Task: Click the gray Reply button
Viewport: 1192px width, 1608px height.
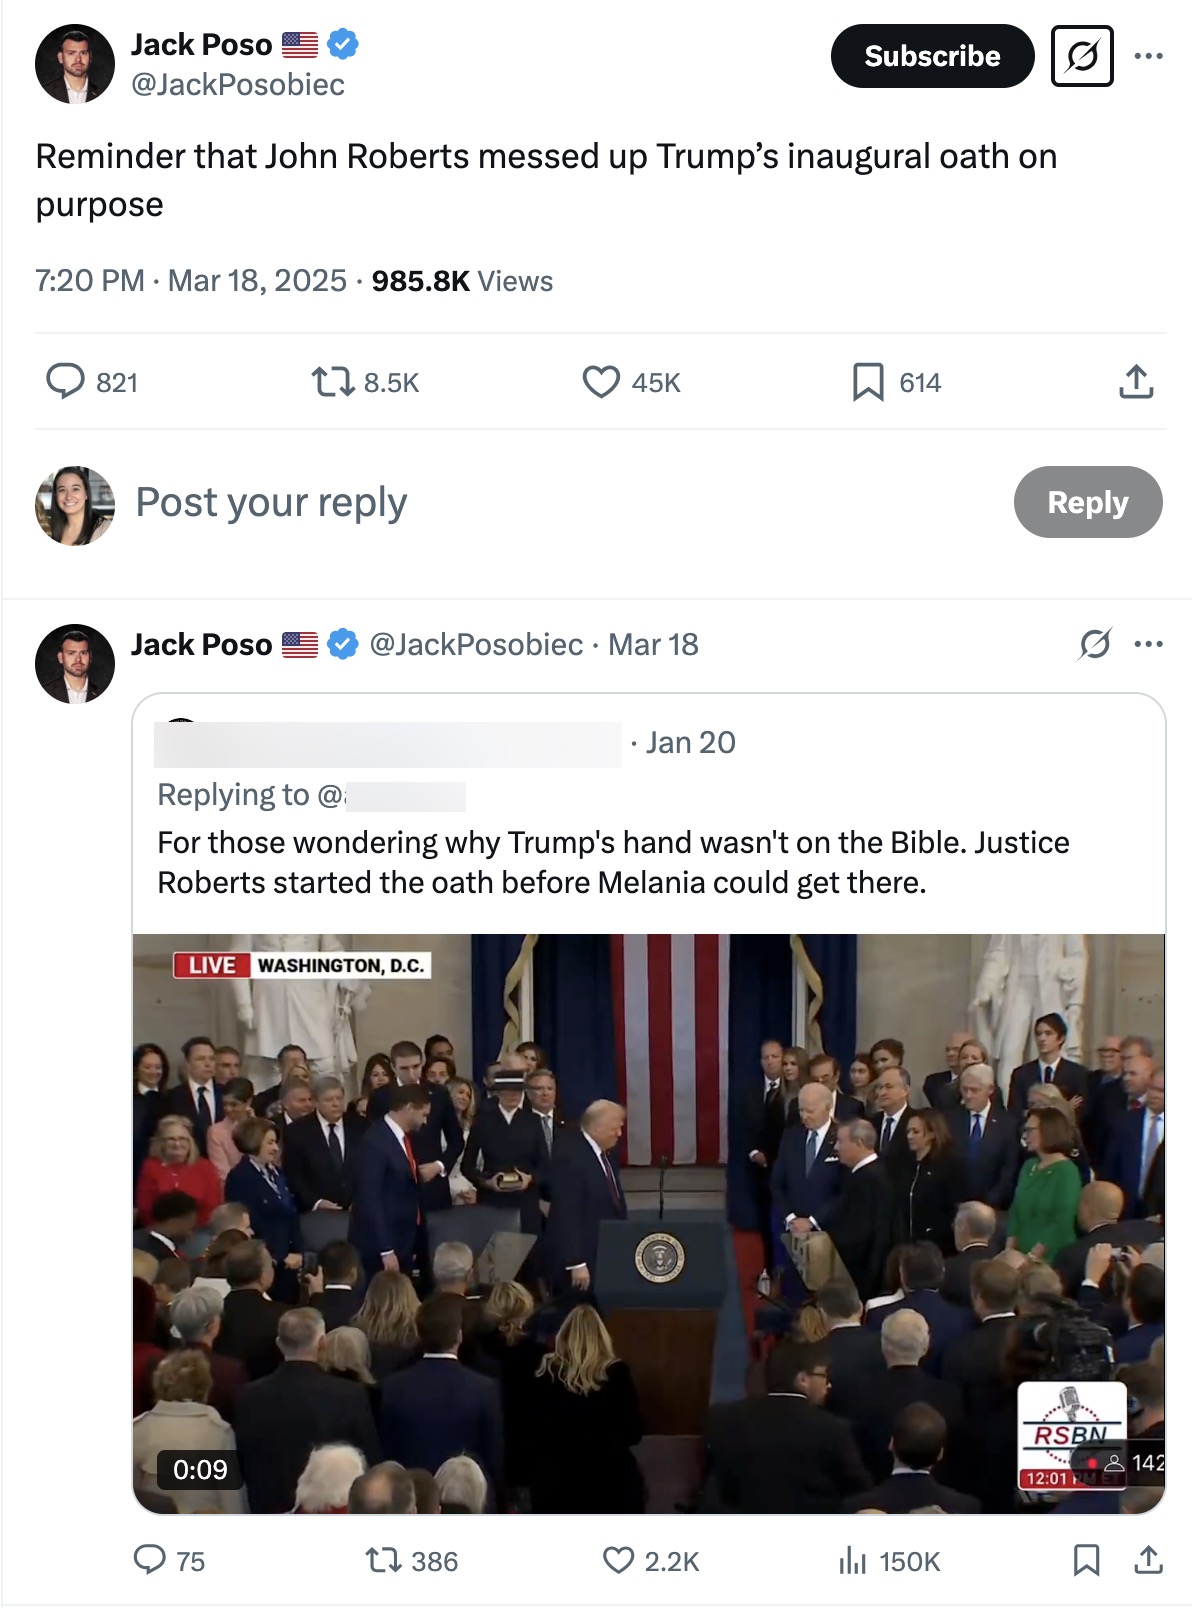Action: (1087, 502)
